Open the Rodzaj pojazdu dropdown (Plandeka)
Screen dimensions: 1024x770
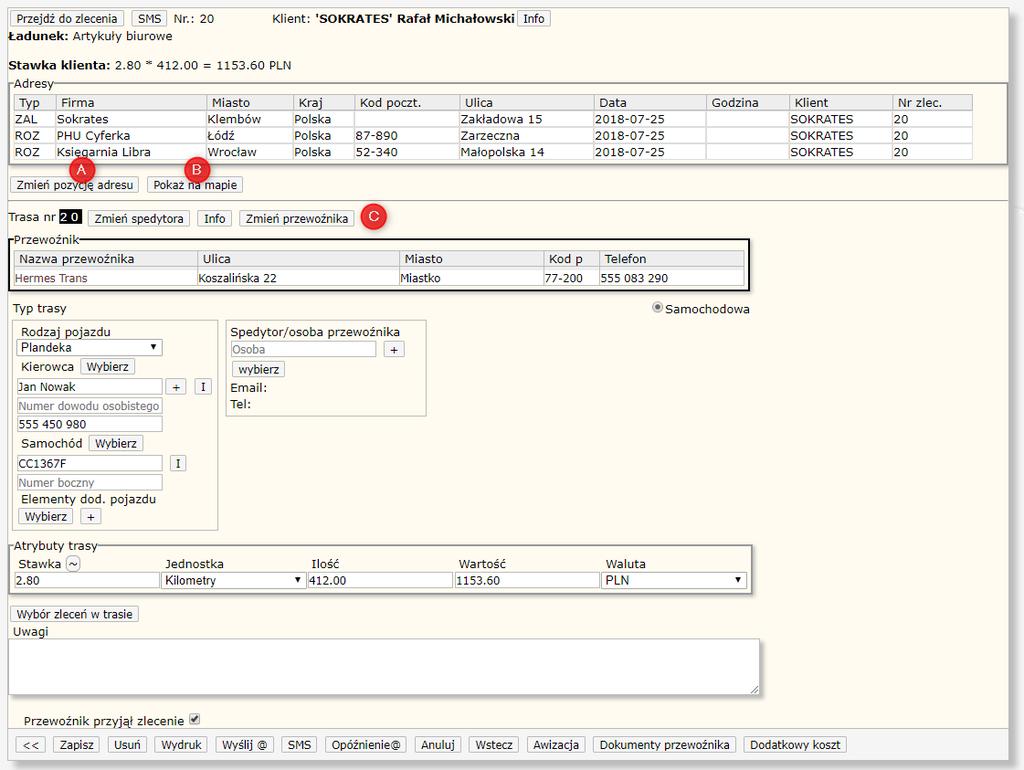89,347
